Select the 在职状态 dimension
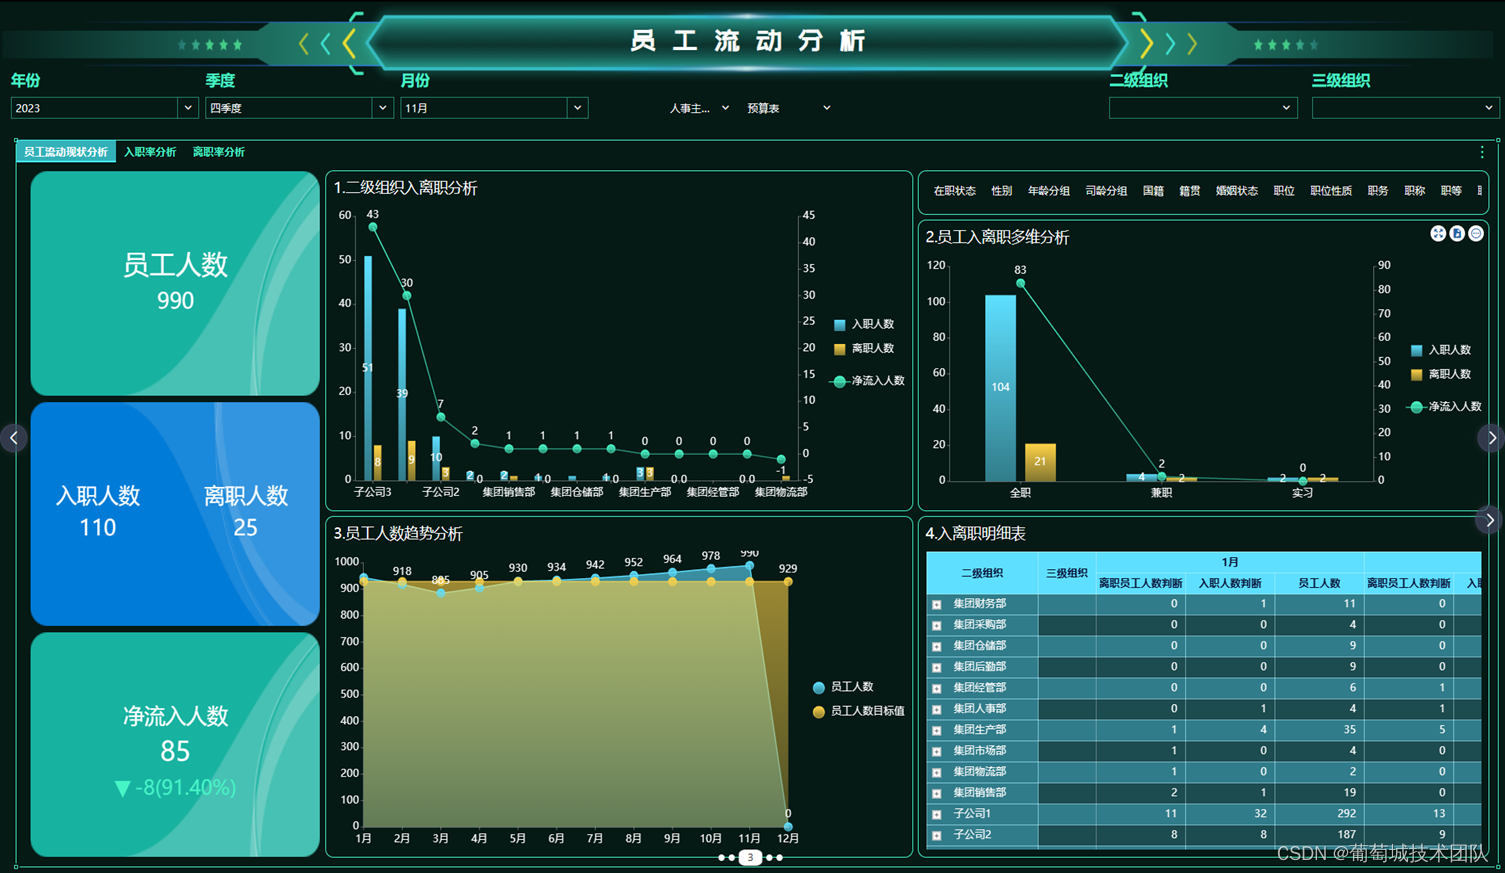1505x873 pixels. coord(954,191)
